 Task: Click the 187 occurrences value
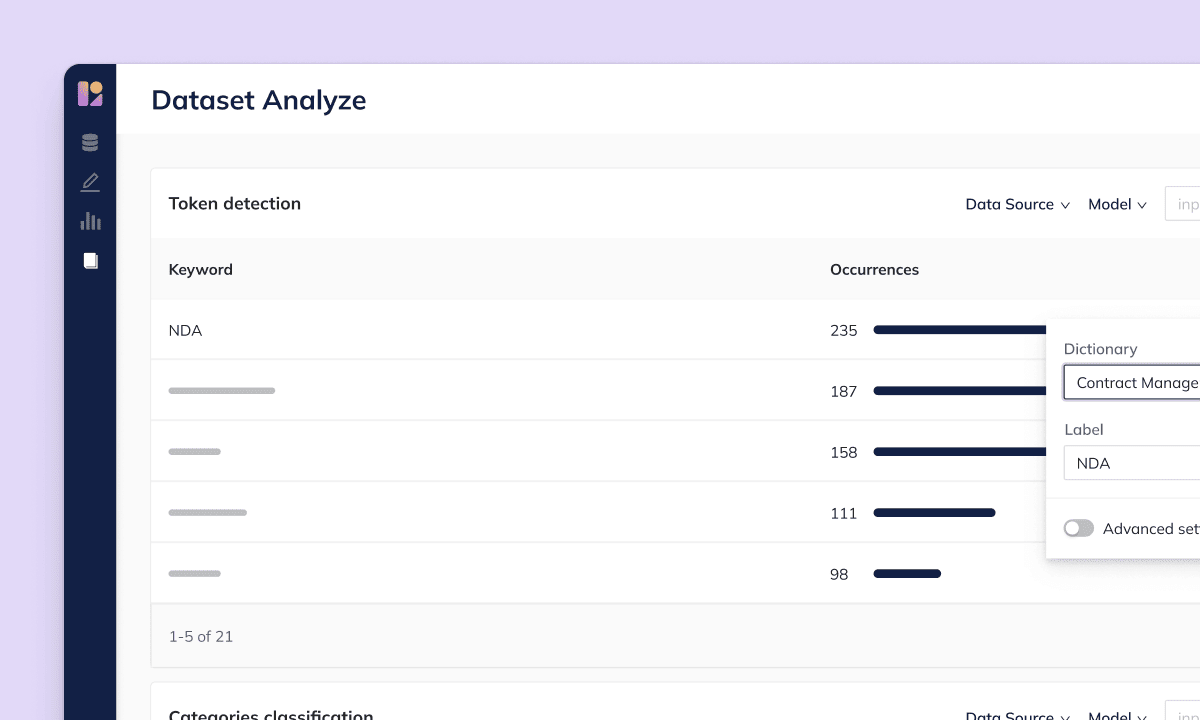(844, 391)
